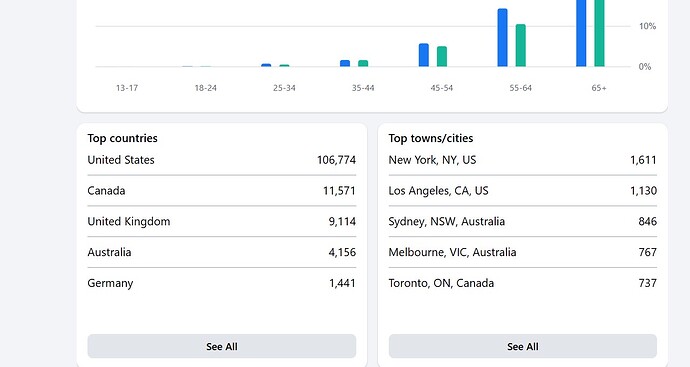Image resolution: width=690 pixels, height=367 pixels.
Task: Select New York, NY, US row
Action: pos(522,160)
